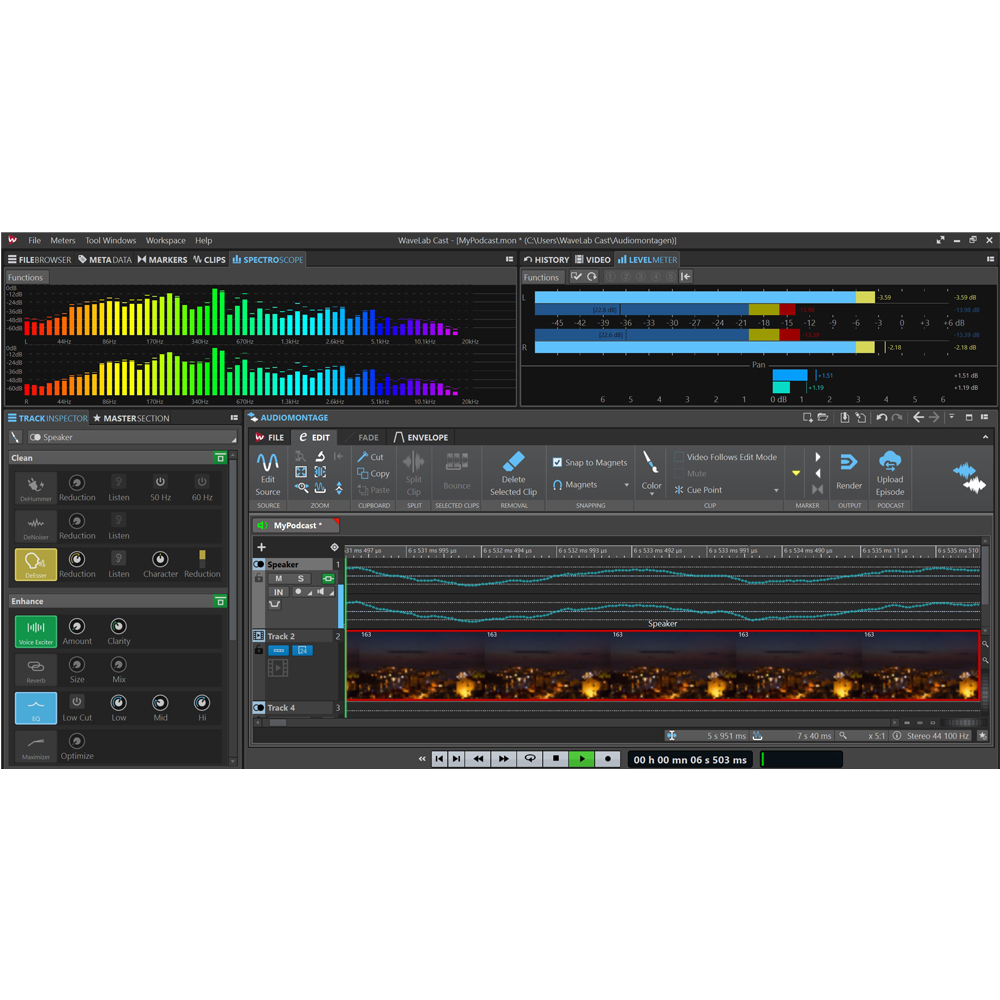Open the Cue Point dropdown
This screenshot has height=1000, width=1000.
[727, 490]
